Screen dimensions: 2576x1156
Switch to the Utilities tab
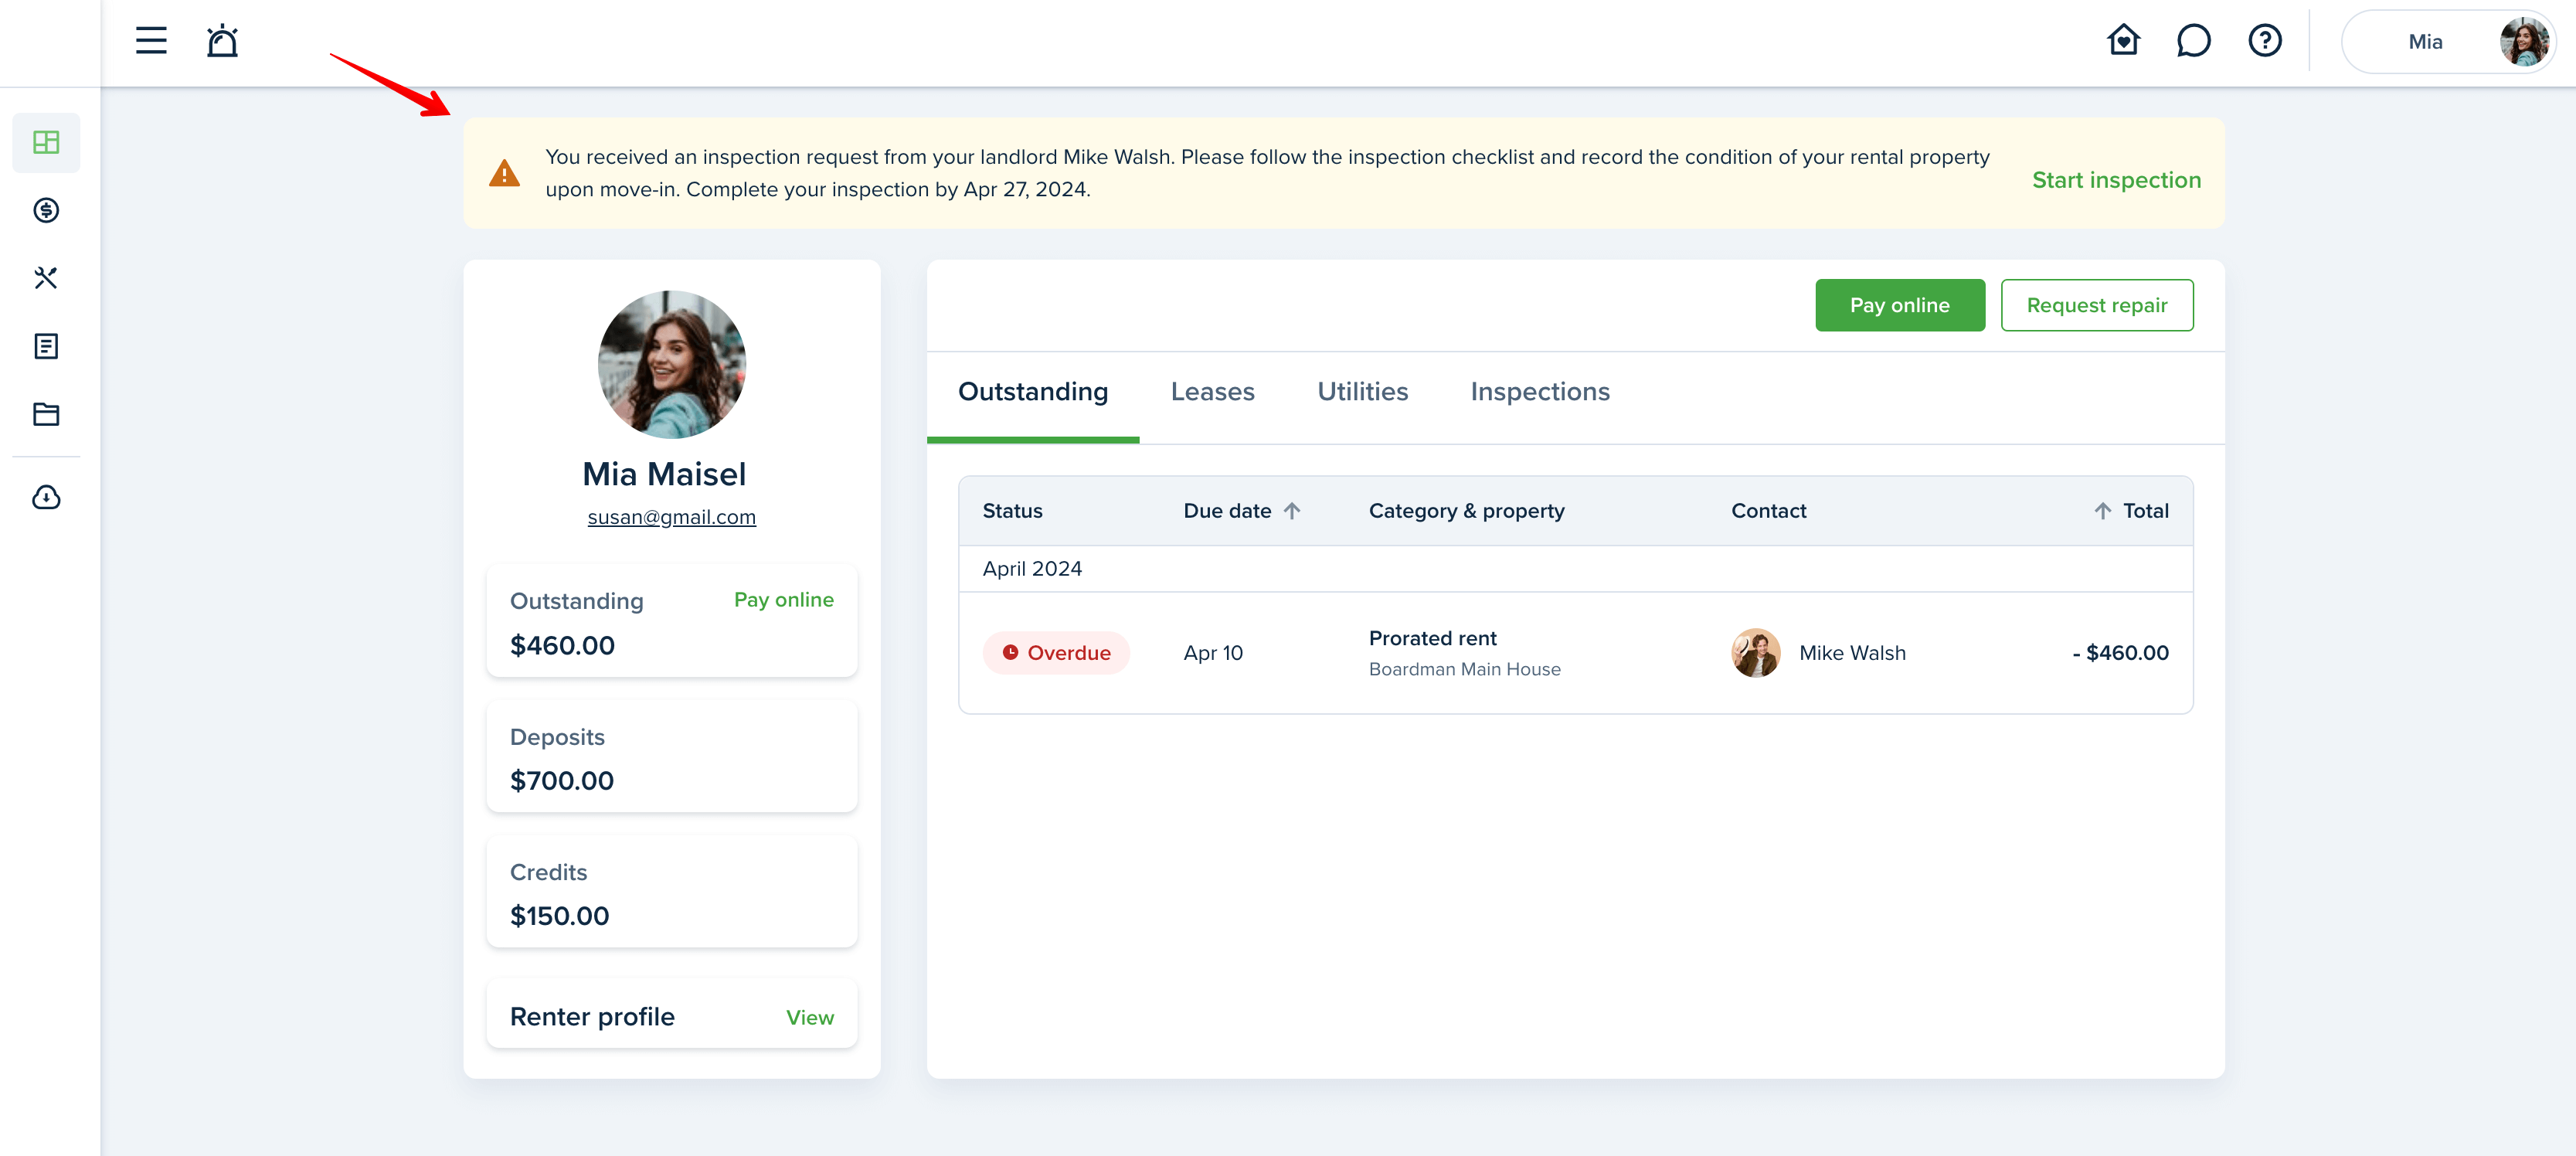coord(1362,392)
